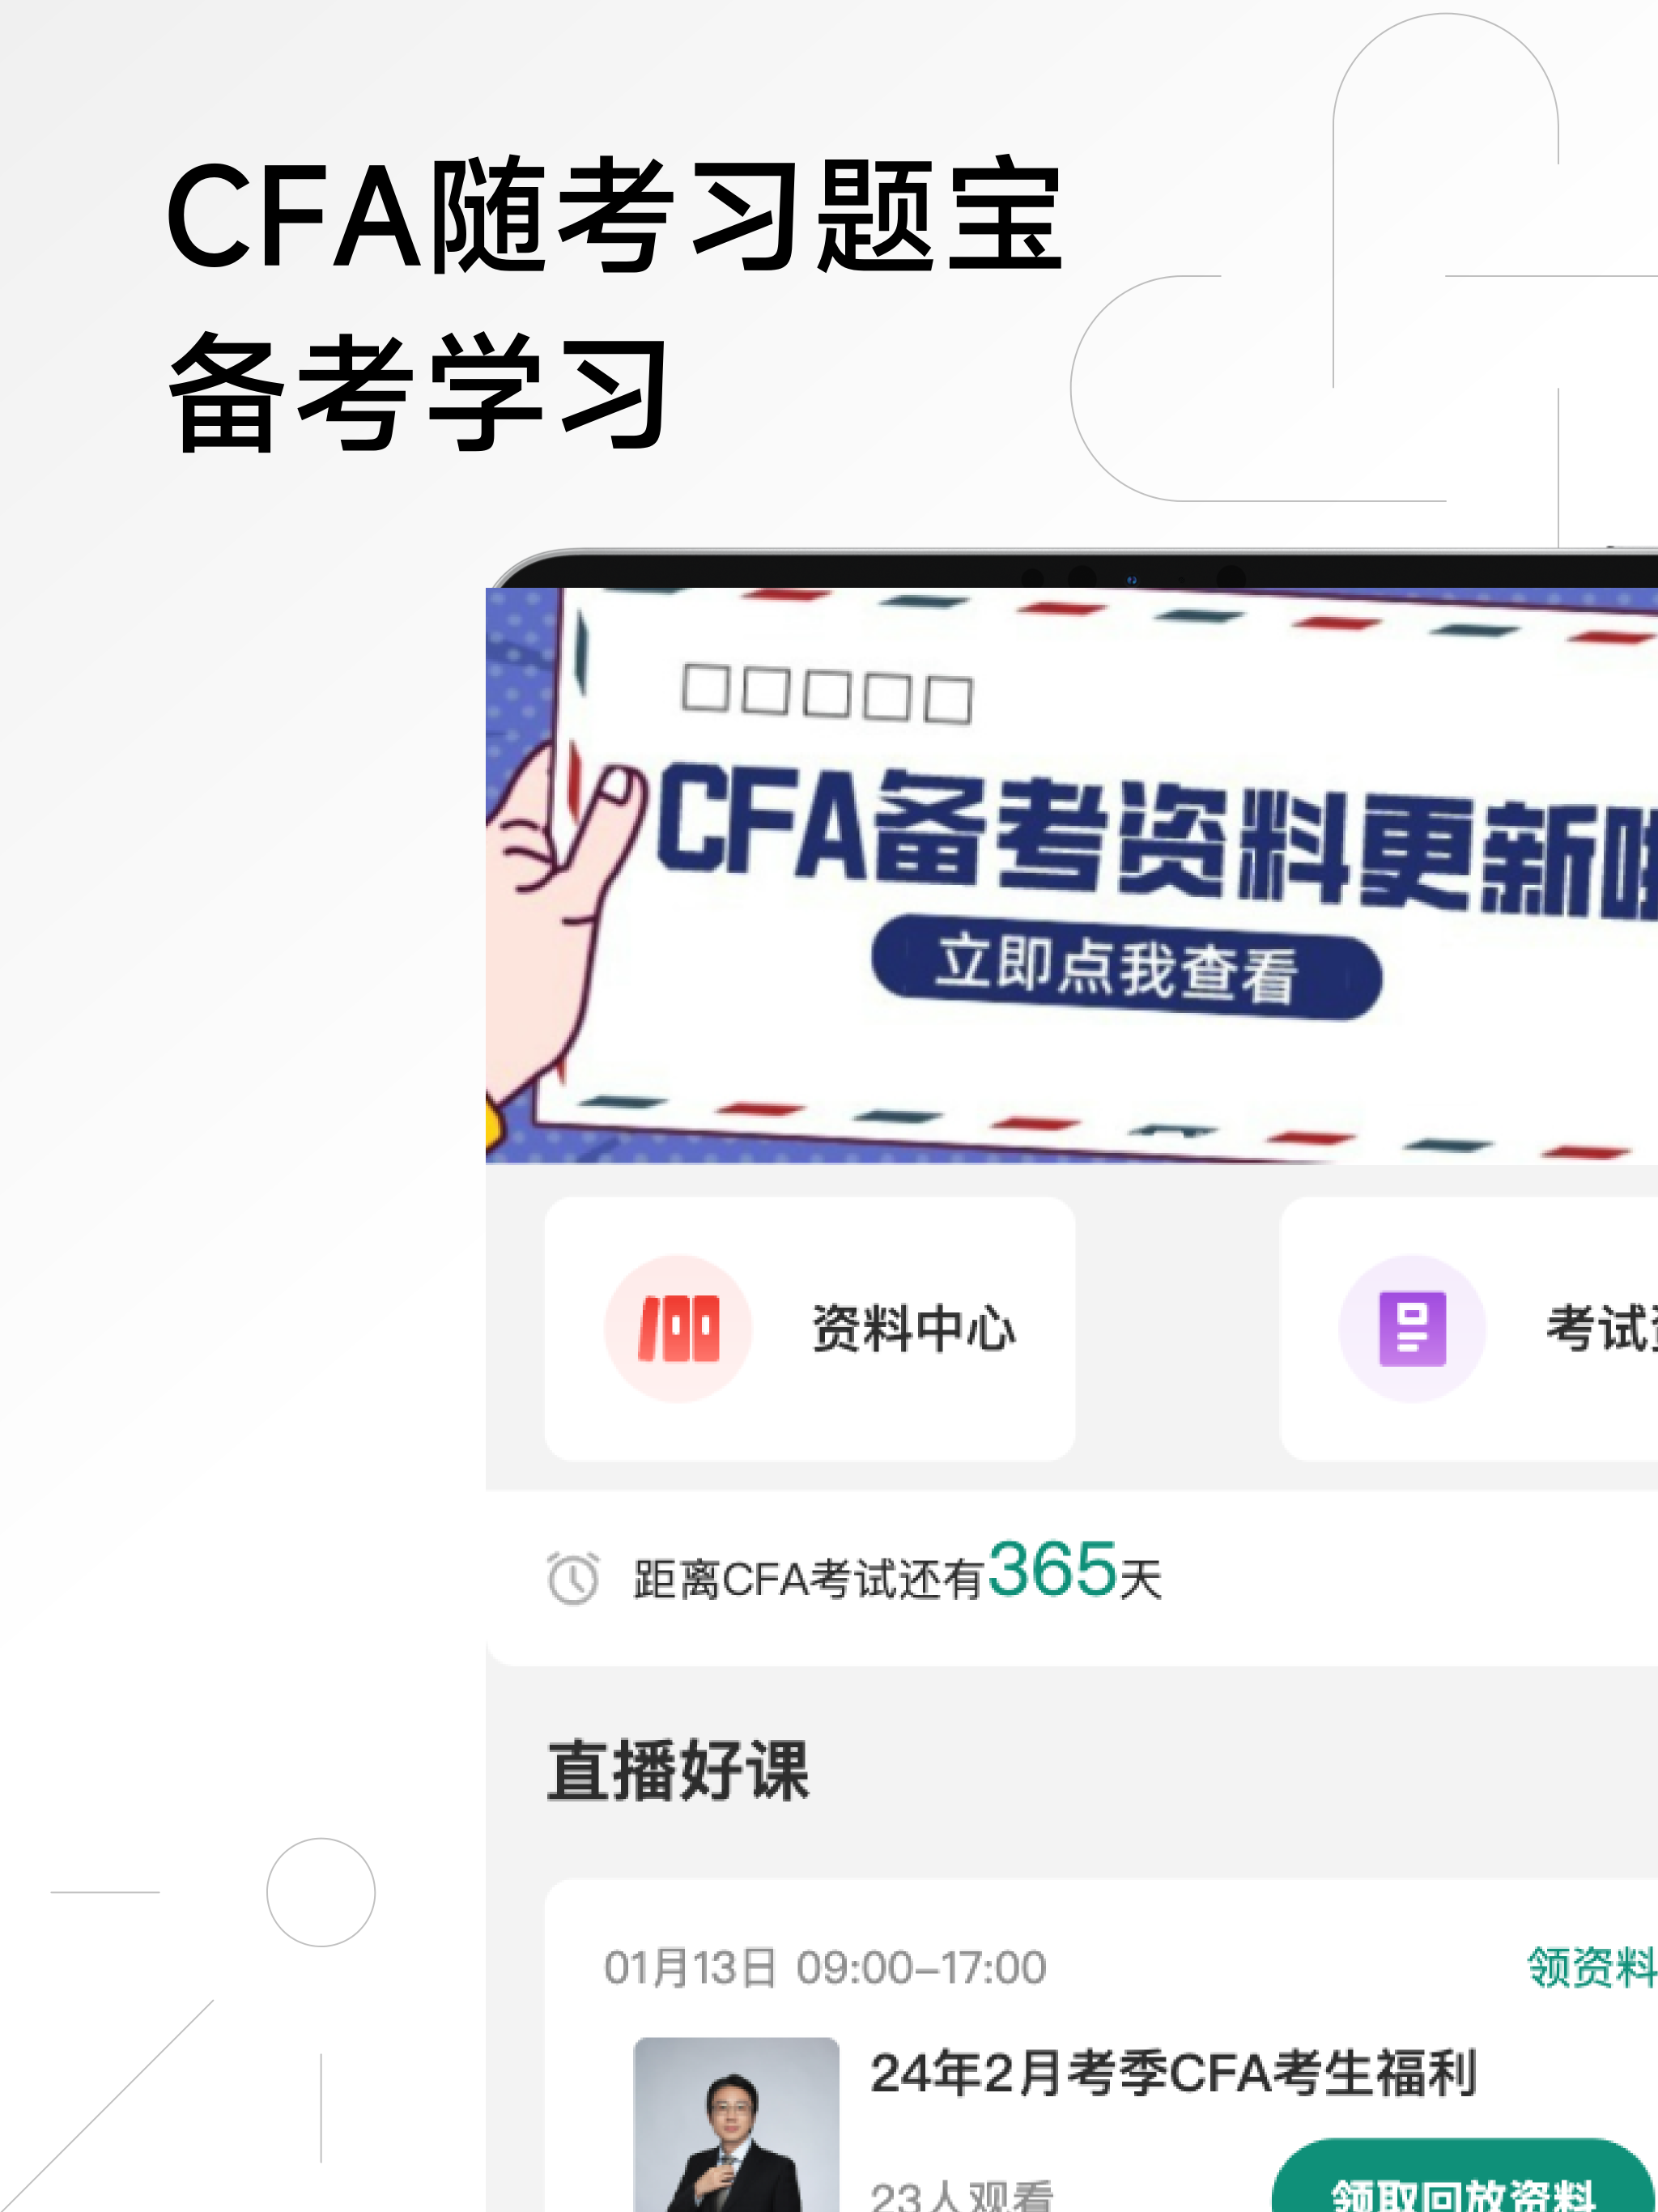Open the red 资料中心 books icon

678,1328
